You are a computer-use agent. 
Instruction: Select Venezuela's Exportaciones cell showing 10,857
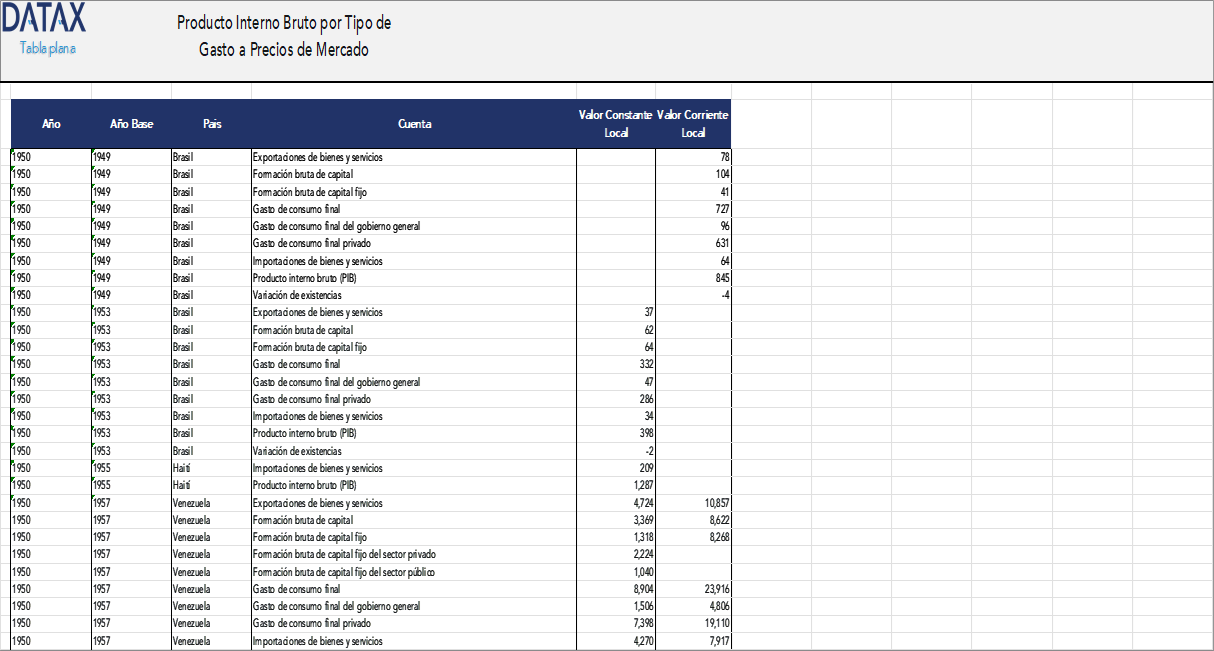tap(715, 502)
